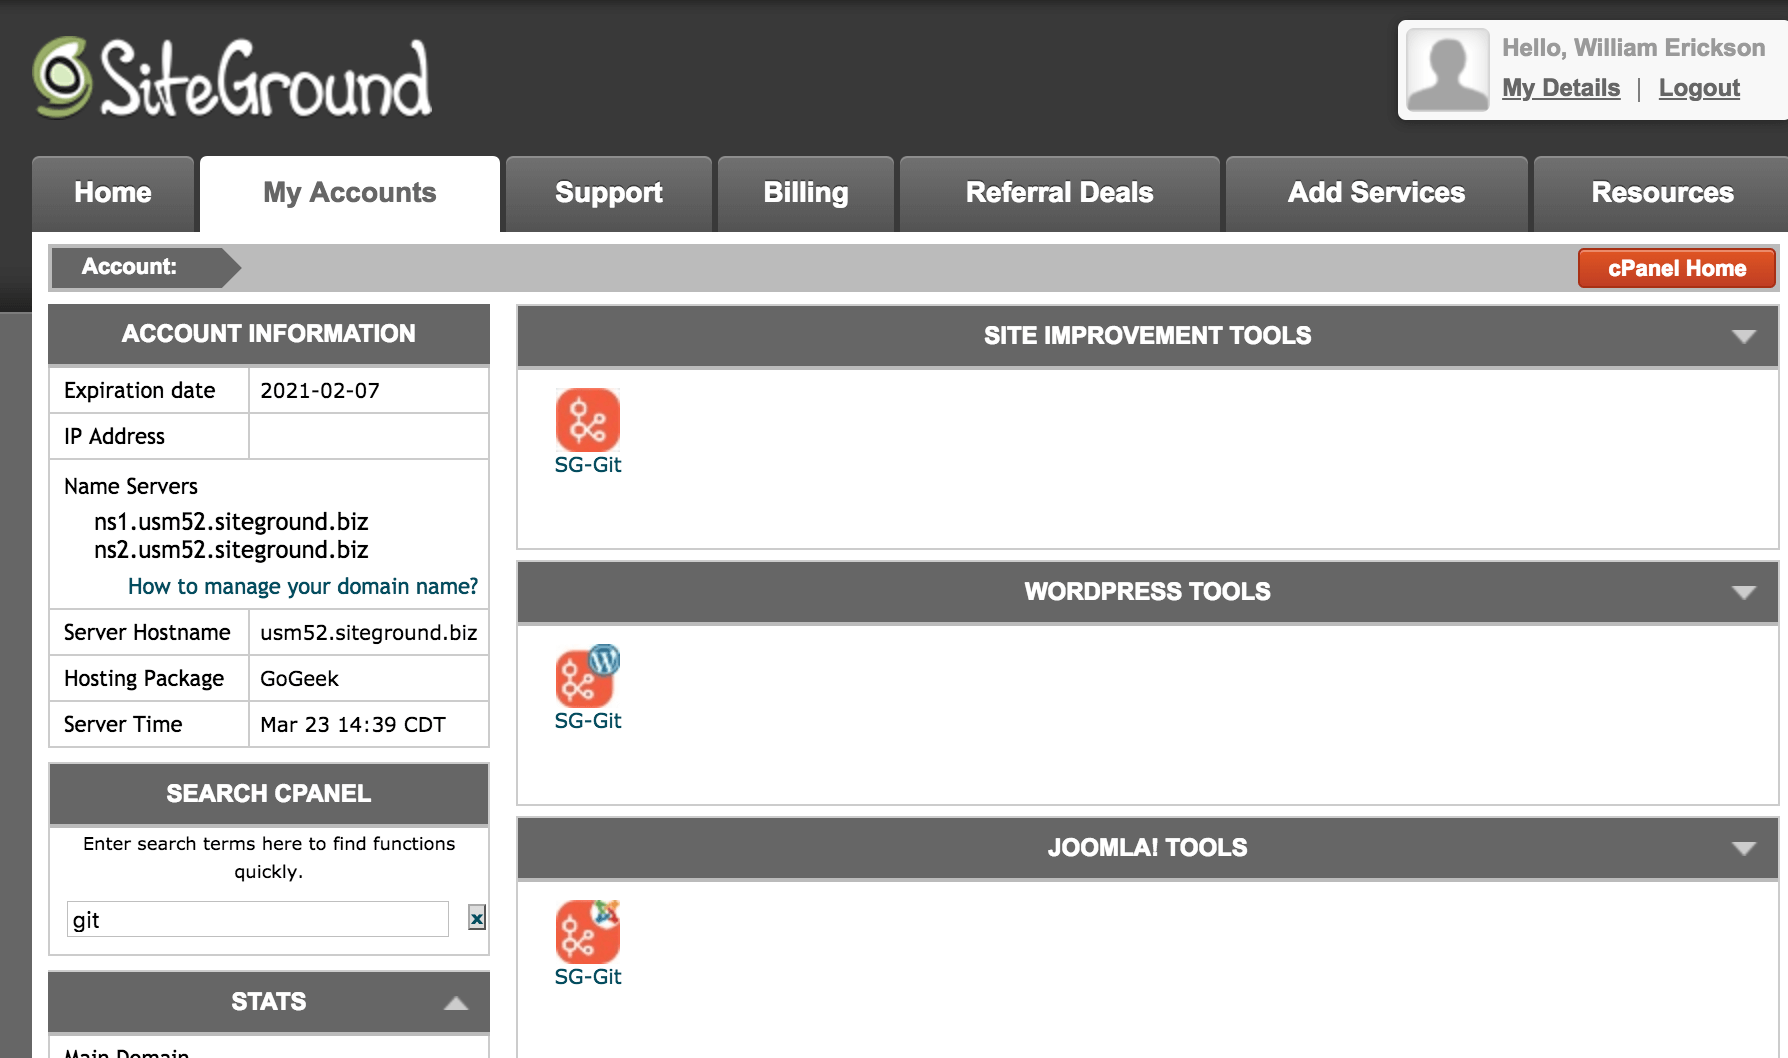Click the cPanel Home button

[x=1677, y=268]
